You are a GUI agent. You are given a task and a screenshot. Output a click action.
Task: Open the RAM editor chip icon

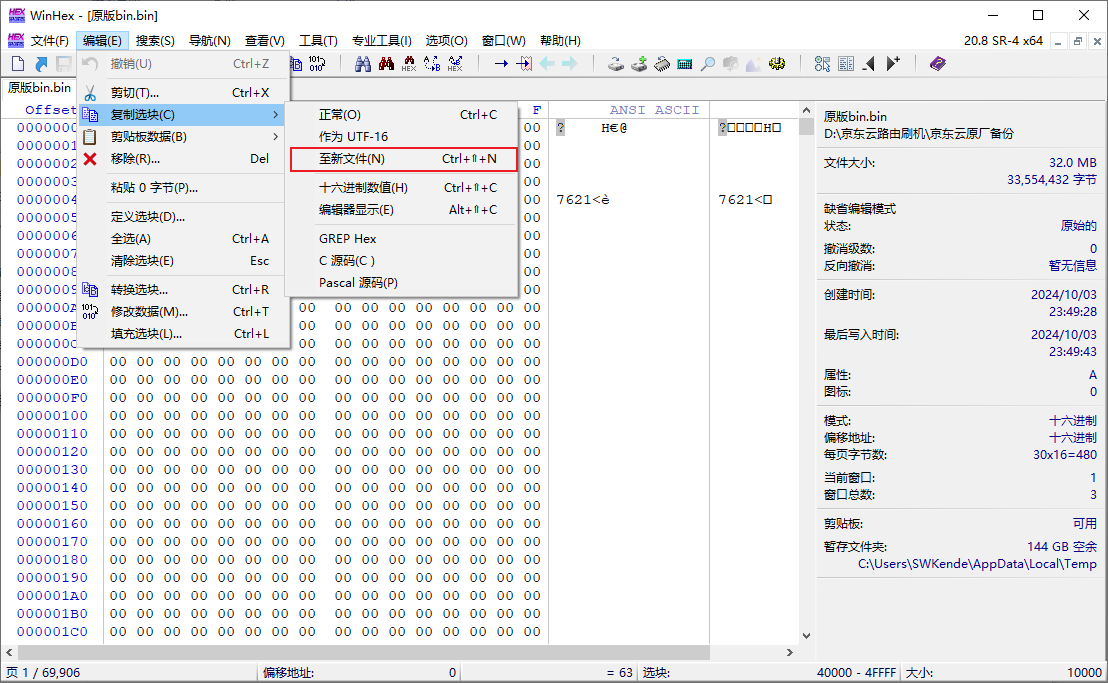pos(662,64)
